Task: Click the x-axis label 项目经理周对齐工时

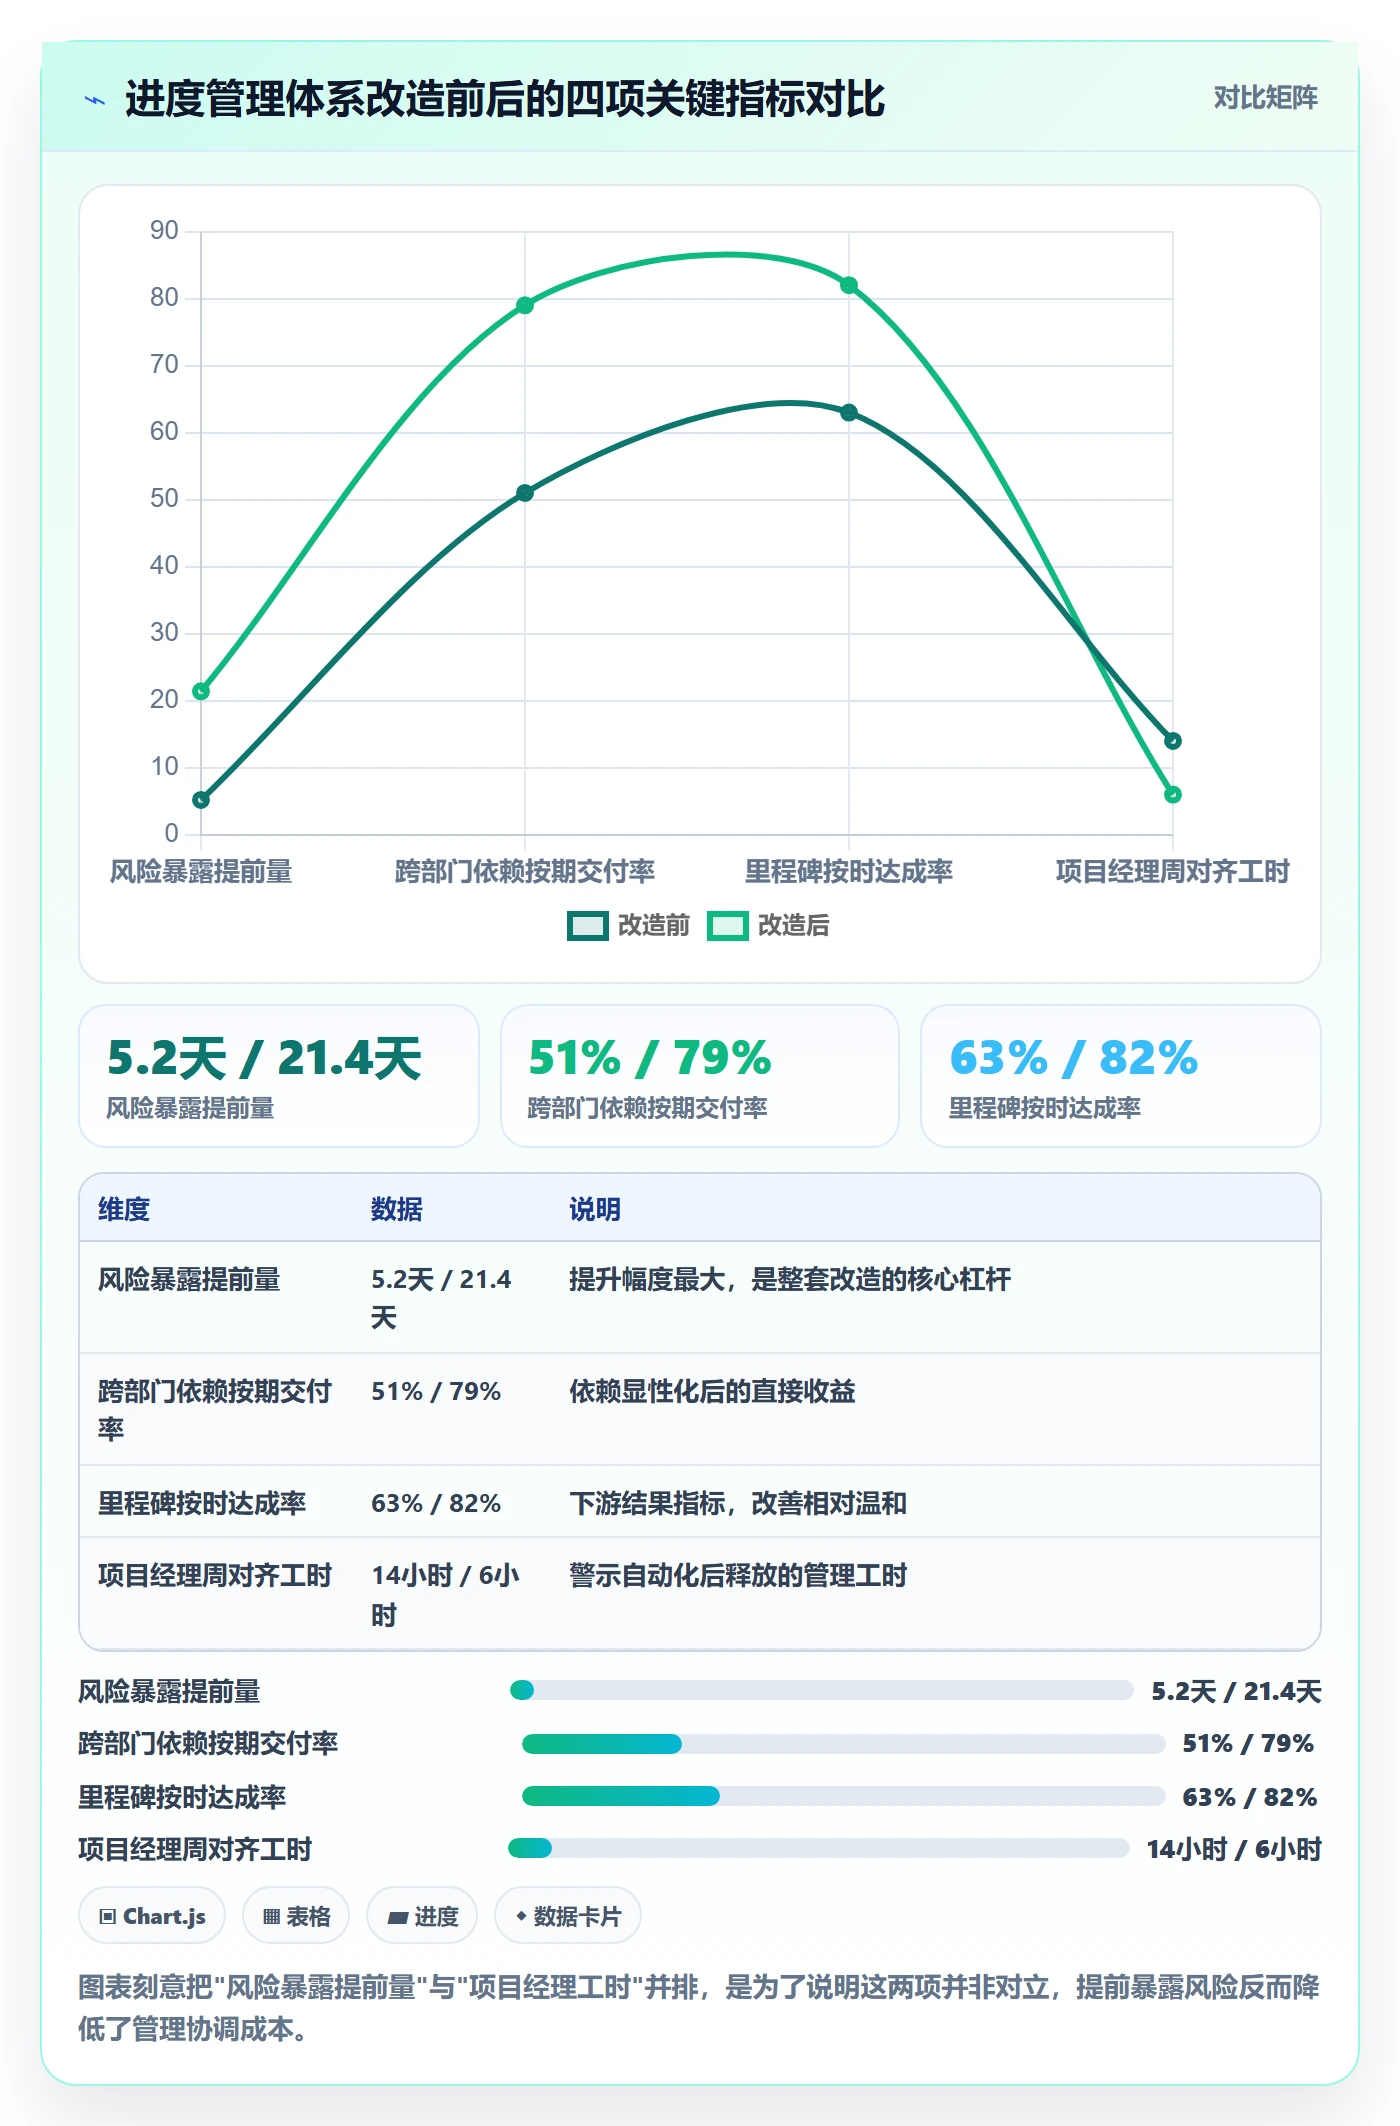Action: click(x=1173, y=871)
